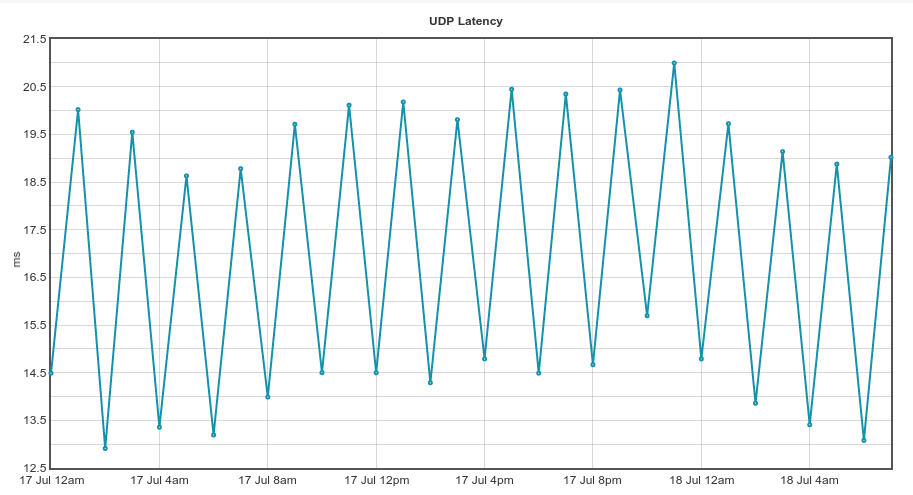
Task: Click the ms y-axis unit label
Action: (16, 259)
